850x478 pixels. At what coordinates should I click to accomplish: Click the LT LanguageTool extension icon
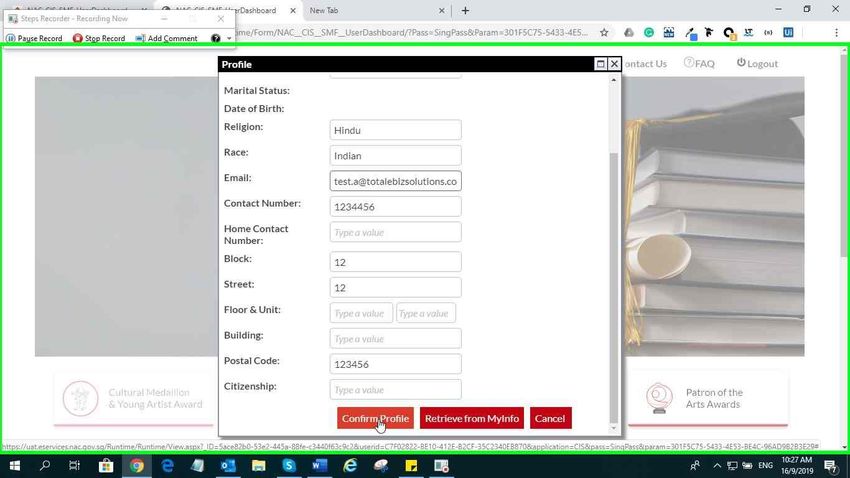tap(749, 33)
